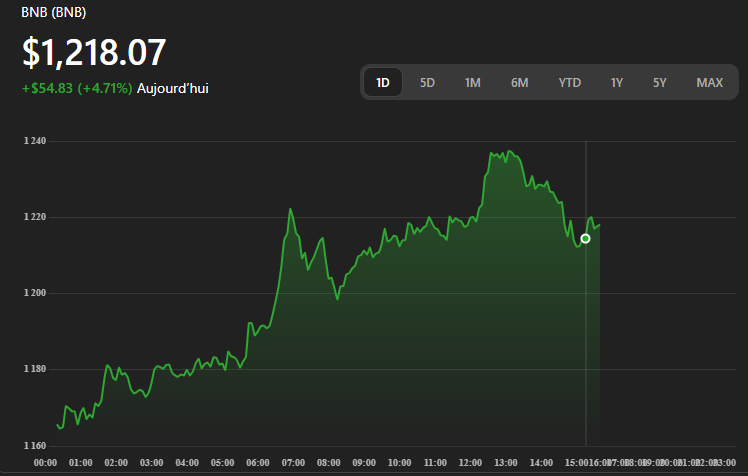Click the green +$54.83 (+4.71%) change
The width and height of the screenshot is (748, 476).
(x=76, y=88)
